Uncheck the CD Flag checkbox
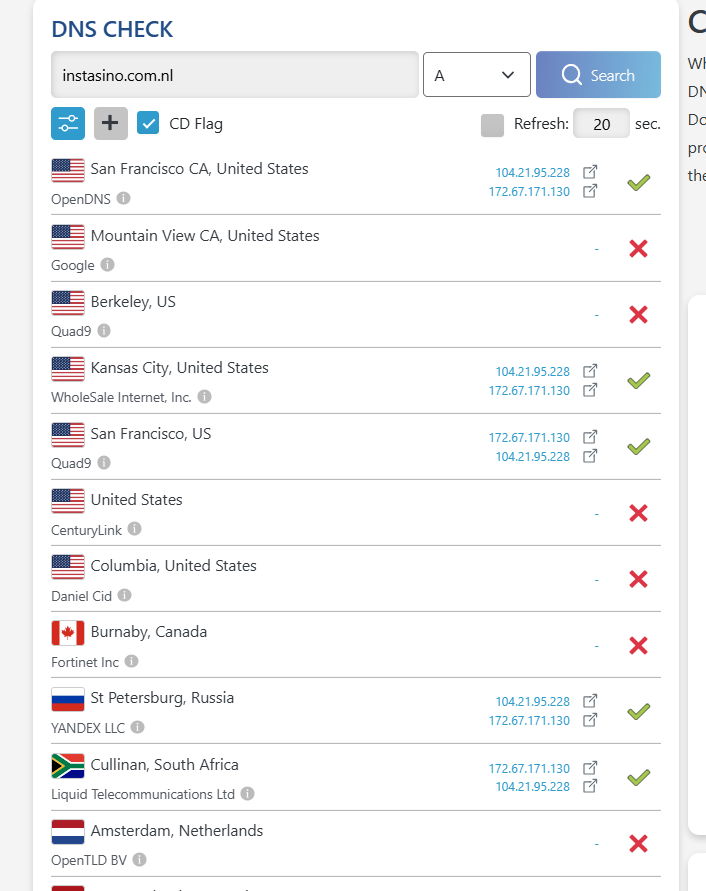The width and height of the screenshot is (706, 891). click(148, 123)
